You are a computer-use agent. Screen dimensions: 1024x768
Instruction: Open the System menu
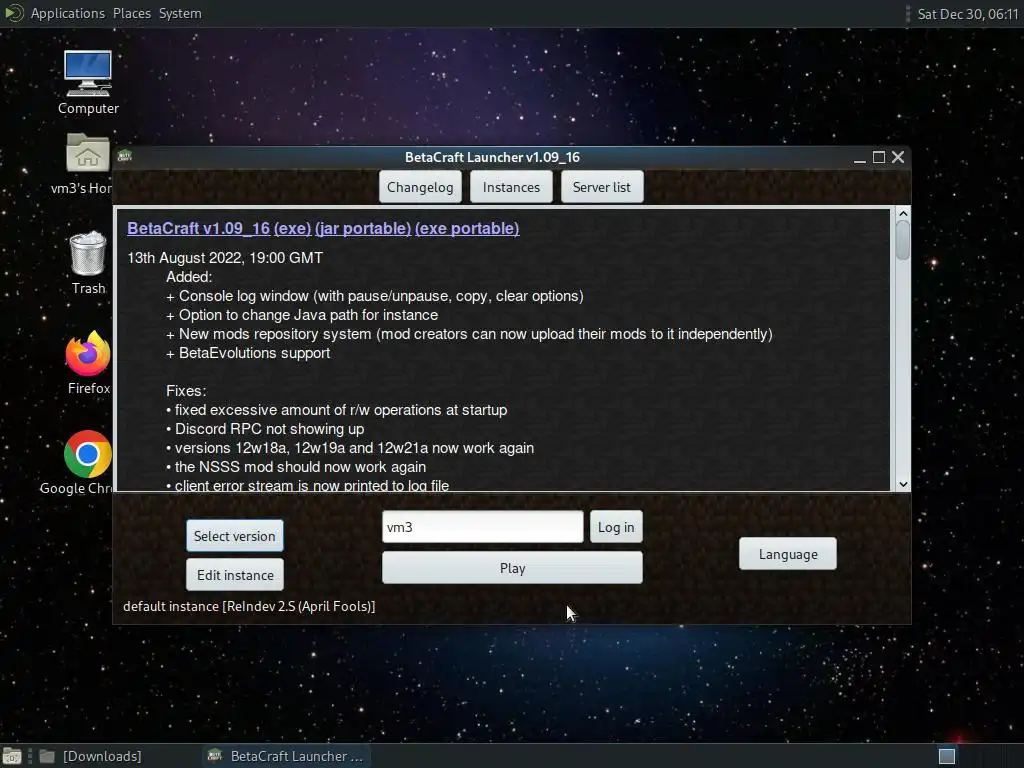tap(180, 13)
